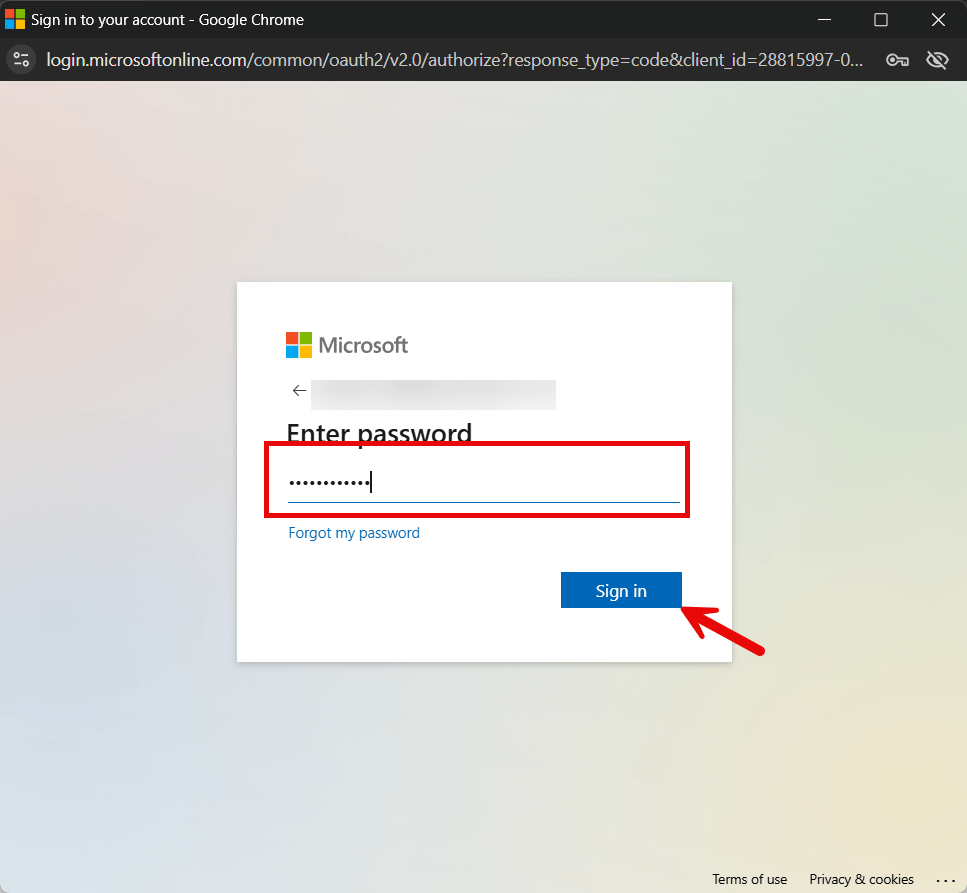Open the Forgot my password link
Screen dimensions: 967x893
click(354, 533)
